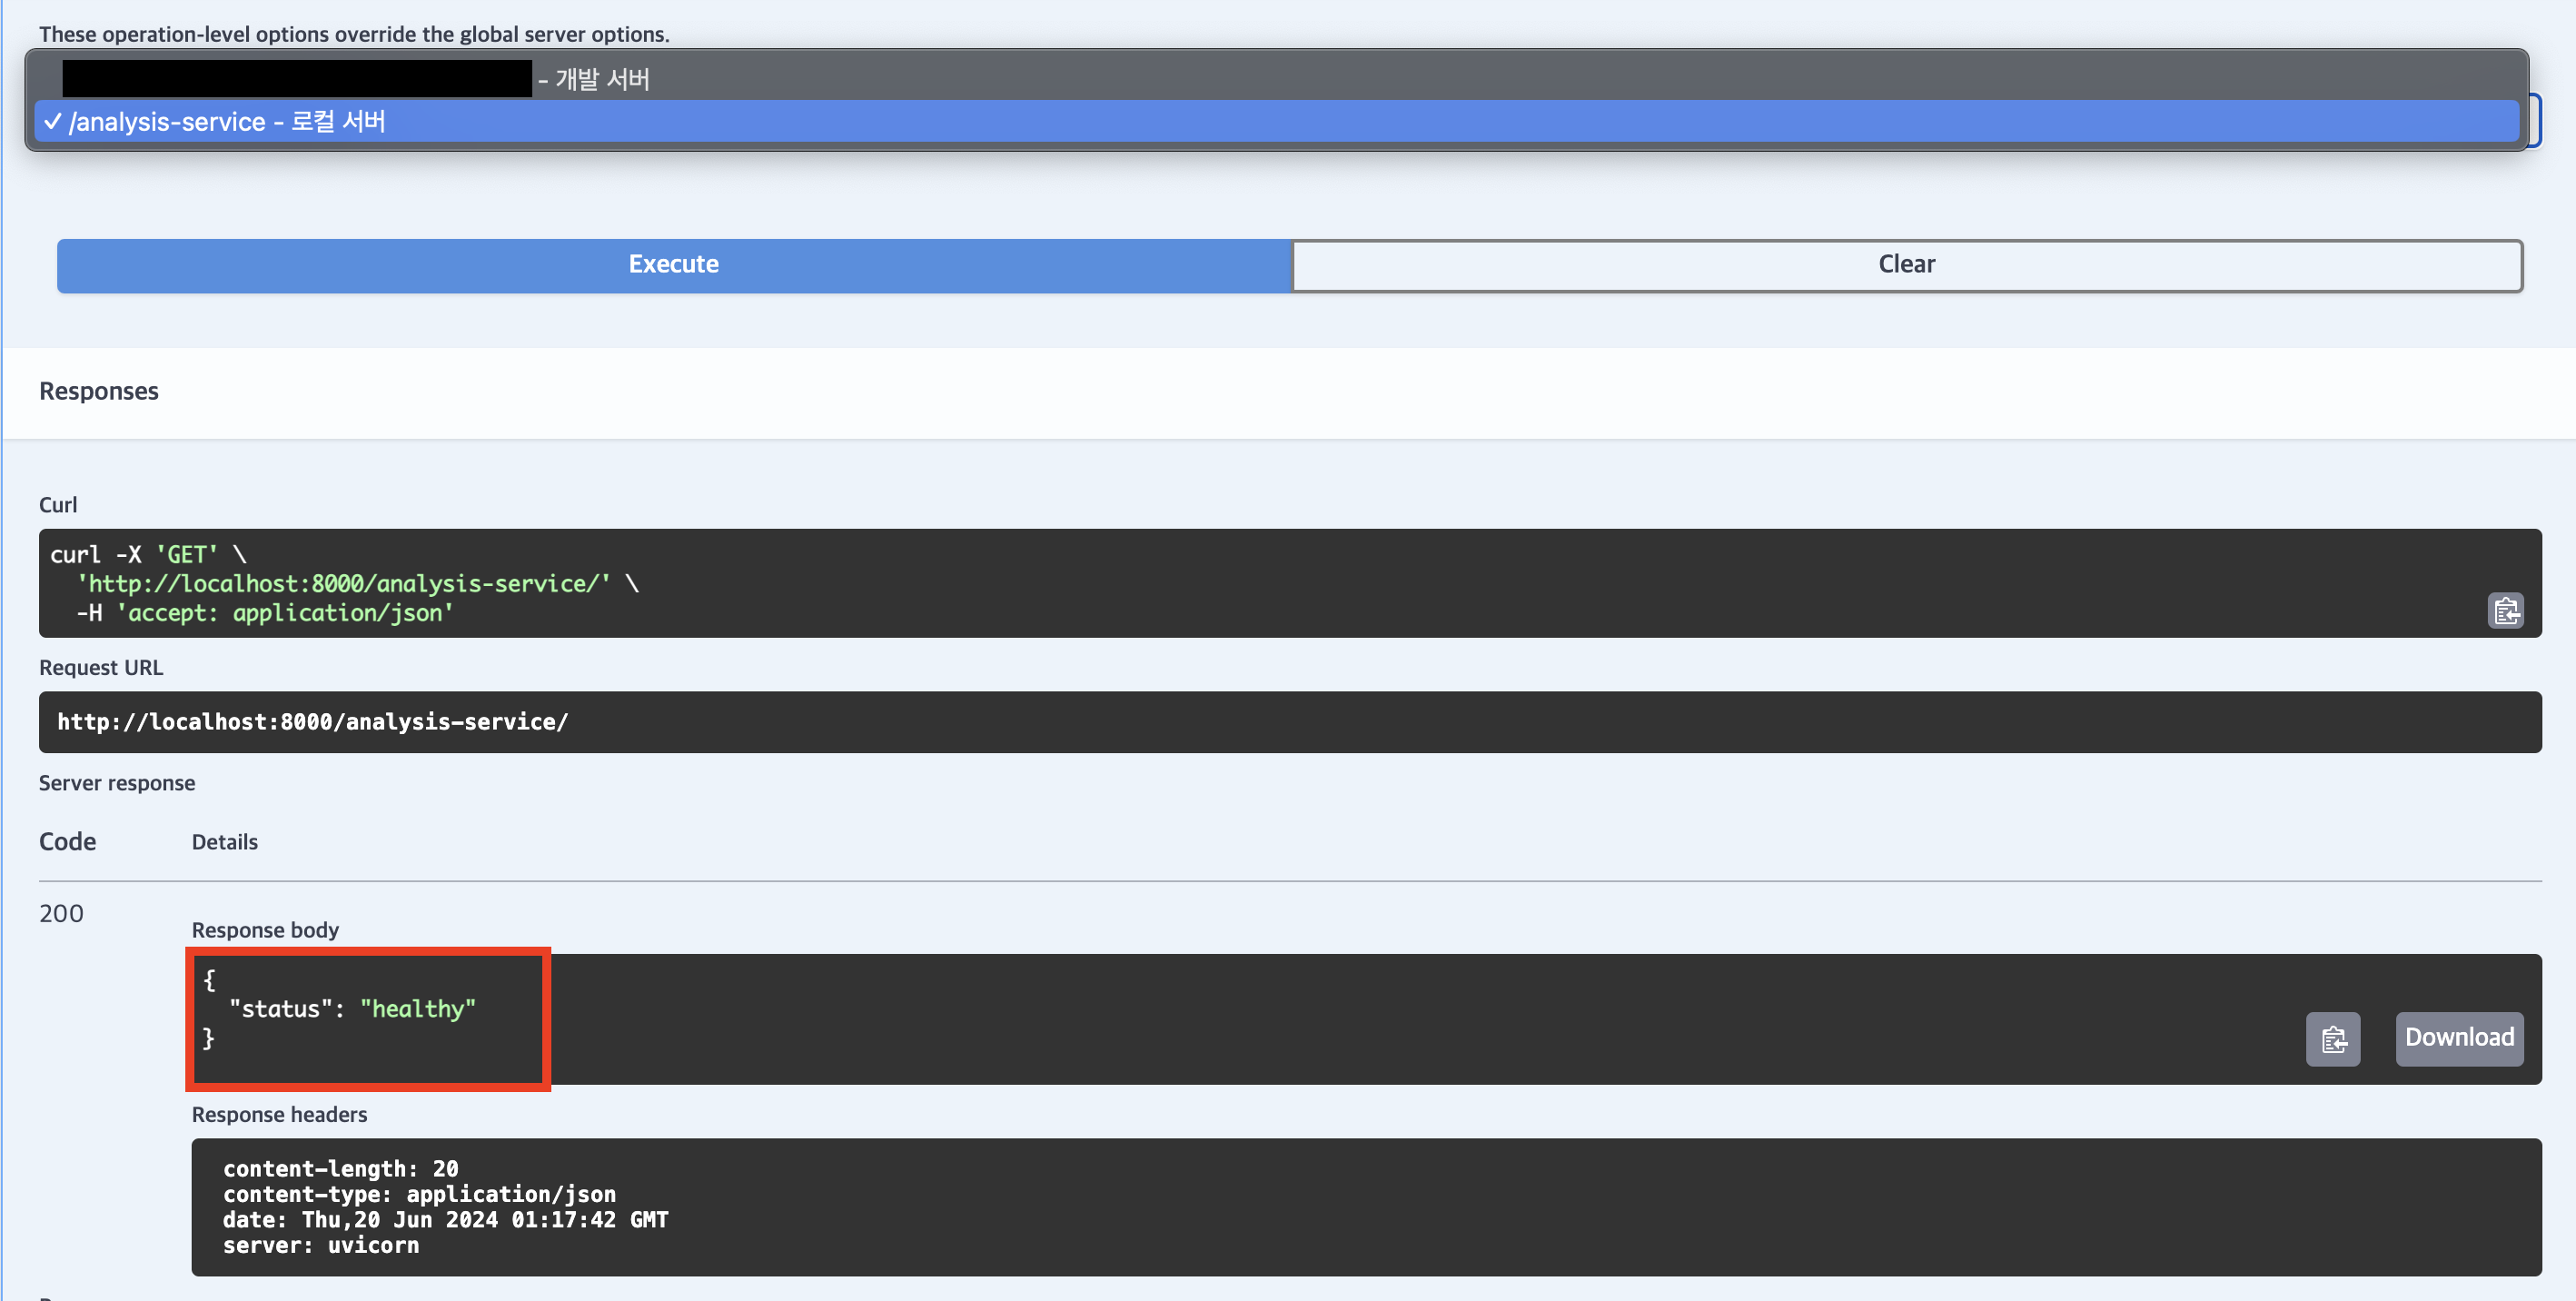Image resolution: width=2576 pixels, height=1301 pixels.
Task: Click the checkmark next to /analysis-service option
Action: coord(53,121)
